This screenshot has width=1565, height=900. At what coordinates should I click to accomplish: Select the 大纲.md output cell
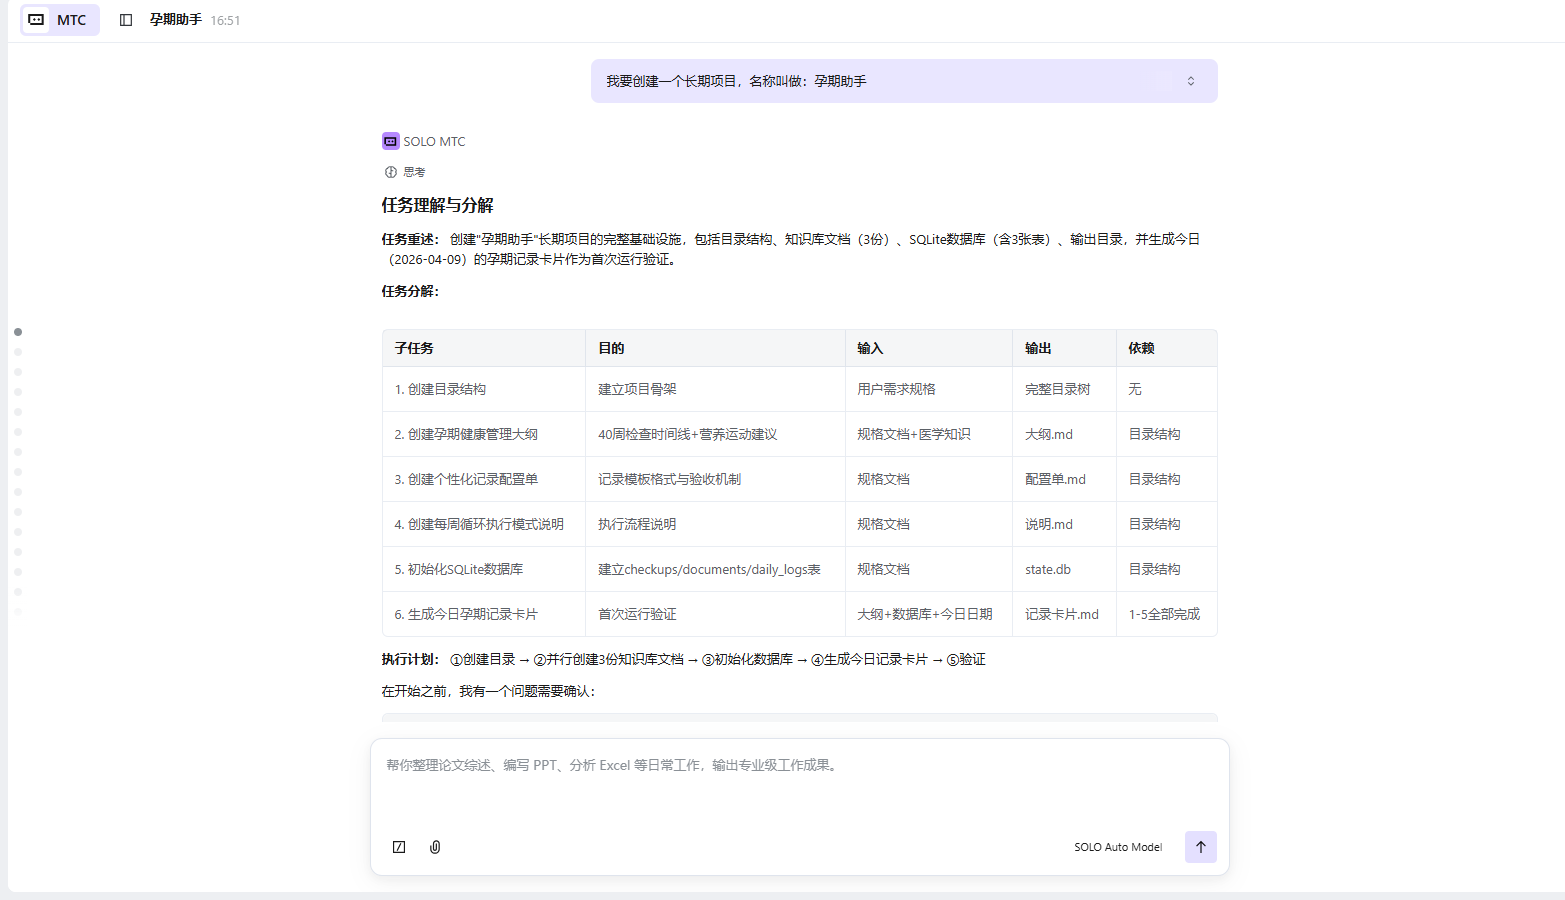point(1048,434)
